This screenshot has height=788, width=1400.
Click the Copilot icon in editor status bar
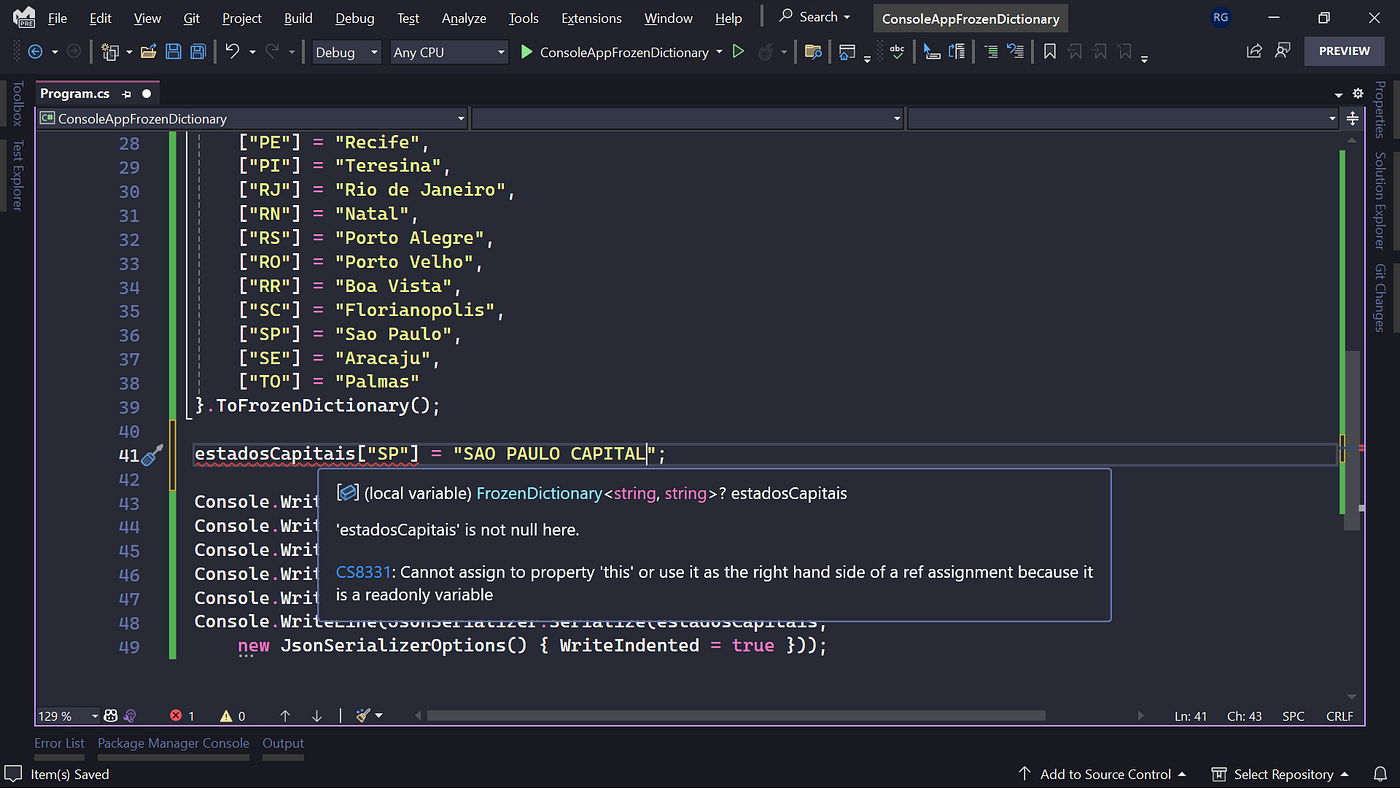[110, 716]
